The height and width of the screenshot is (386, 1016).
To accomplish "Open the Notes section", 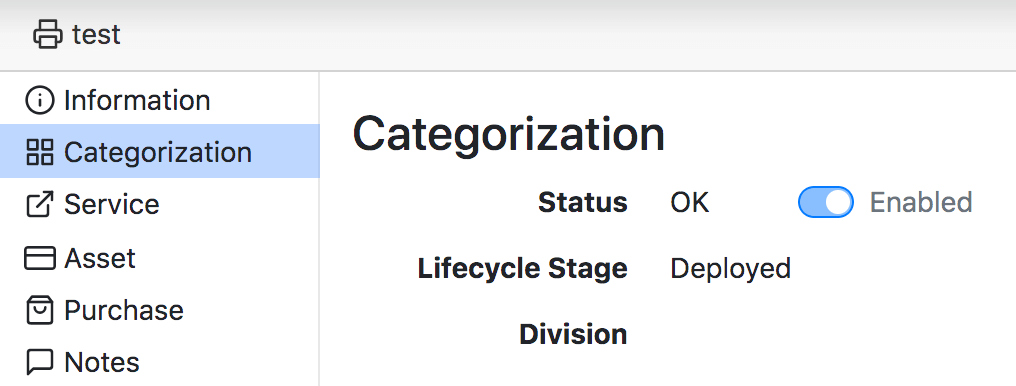I will [159, 361].
